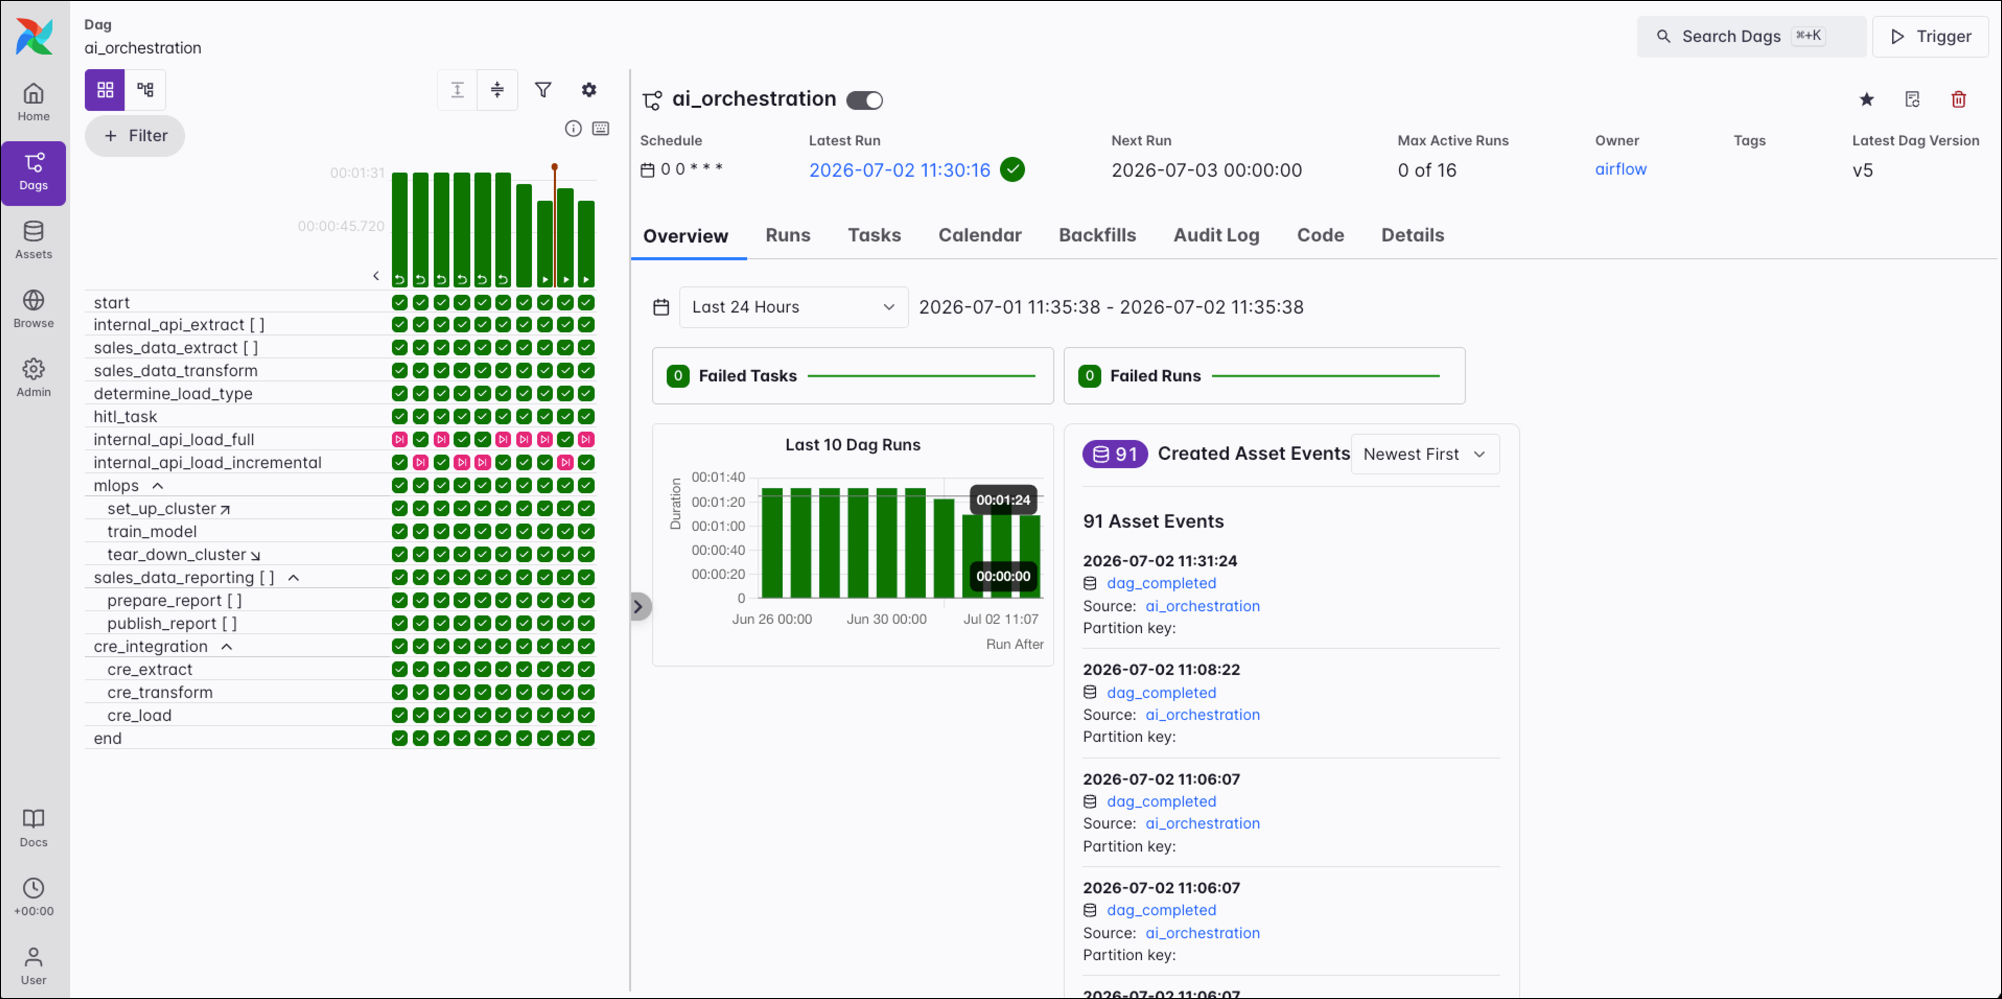The width and height of the screenshot is (2002, 999).
Task: Switch to graph view
Action: click(x=145, y=90)
